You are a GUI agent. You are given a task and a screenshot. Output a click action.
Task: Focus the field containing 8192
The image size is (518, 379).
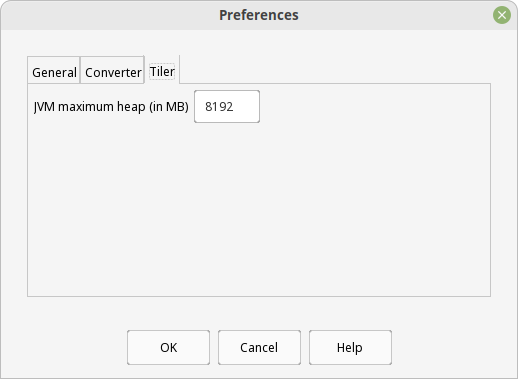pyautogui.click(x=227, y=107)
